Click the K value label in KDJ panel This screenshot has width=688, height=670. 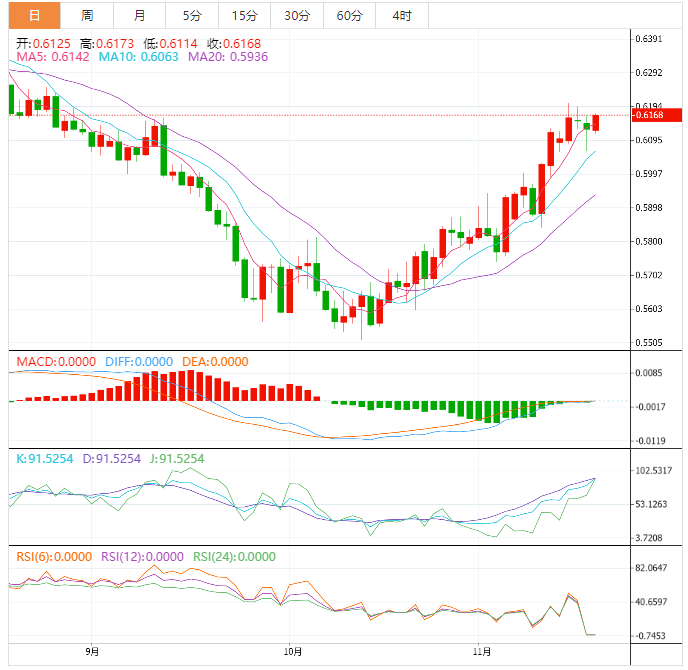[x=42, y=459]
